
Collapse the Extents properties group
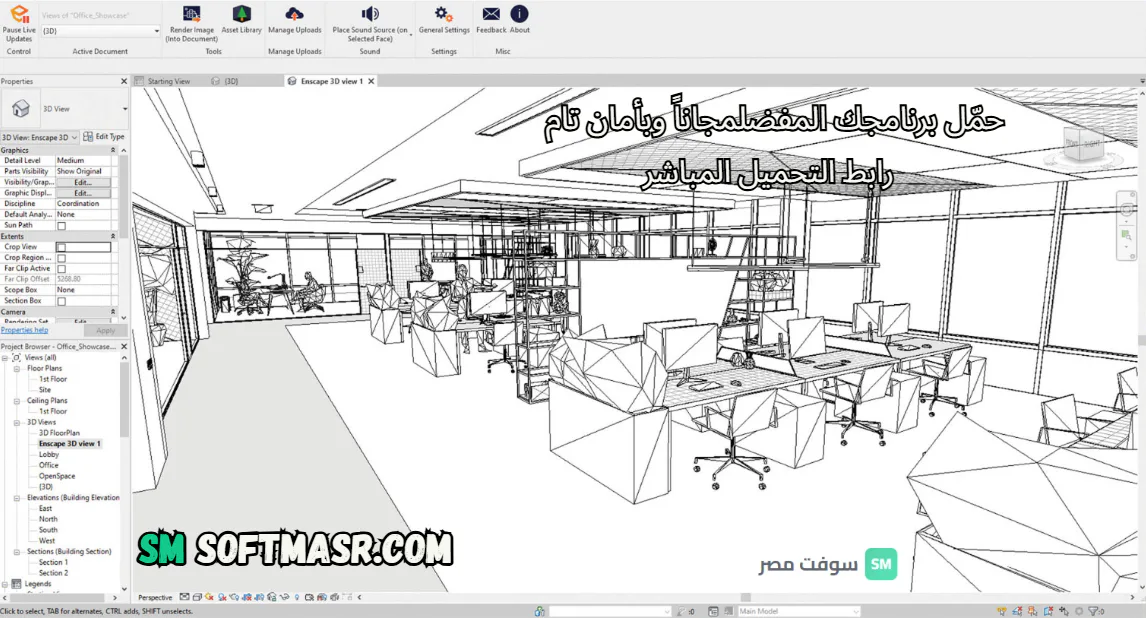113,237
